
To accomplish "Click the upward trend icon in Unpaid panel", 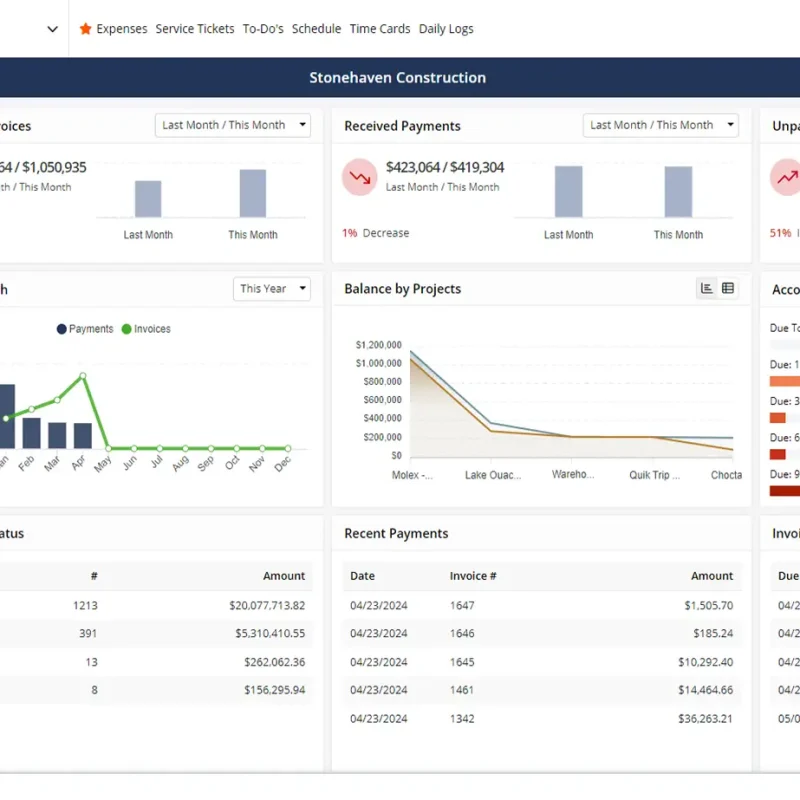I will pos(786,177).
